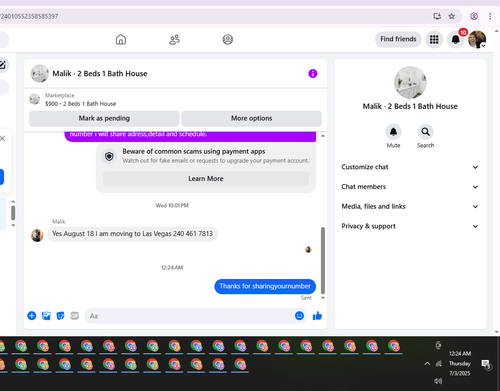The image size is (500, 391).
Task: Open the emoji picker in message box
Action: 299,315
